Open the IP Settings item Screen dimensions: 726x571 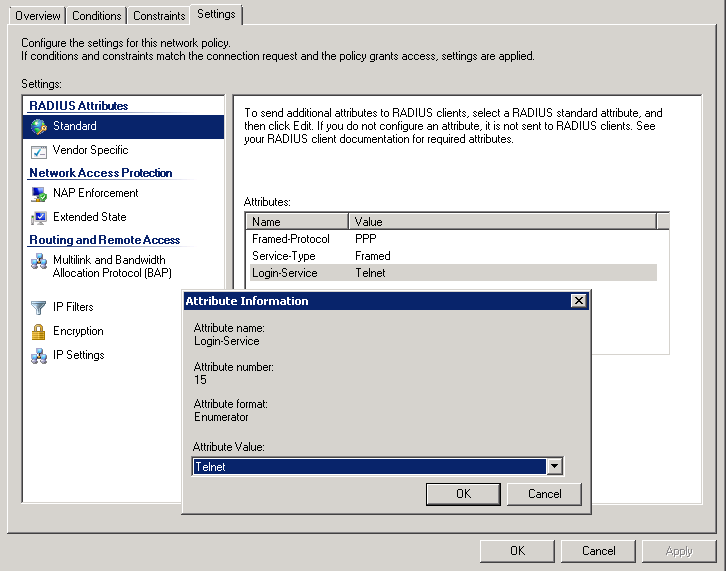pyautogui.click(x=78, y=355)
